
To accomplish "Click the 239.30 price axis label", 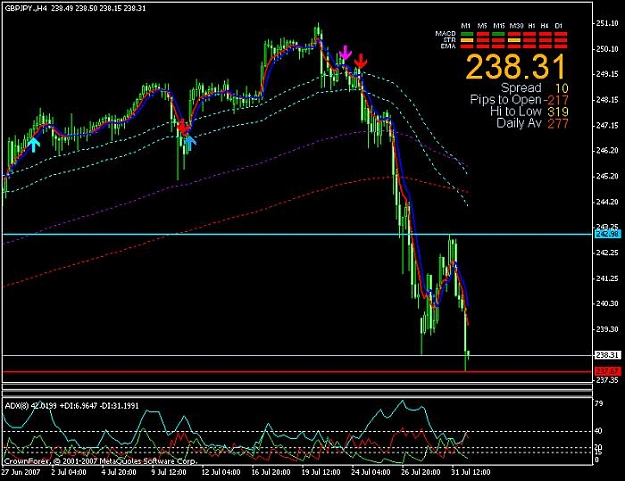I will click(607, 329).
